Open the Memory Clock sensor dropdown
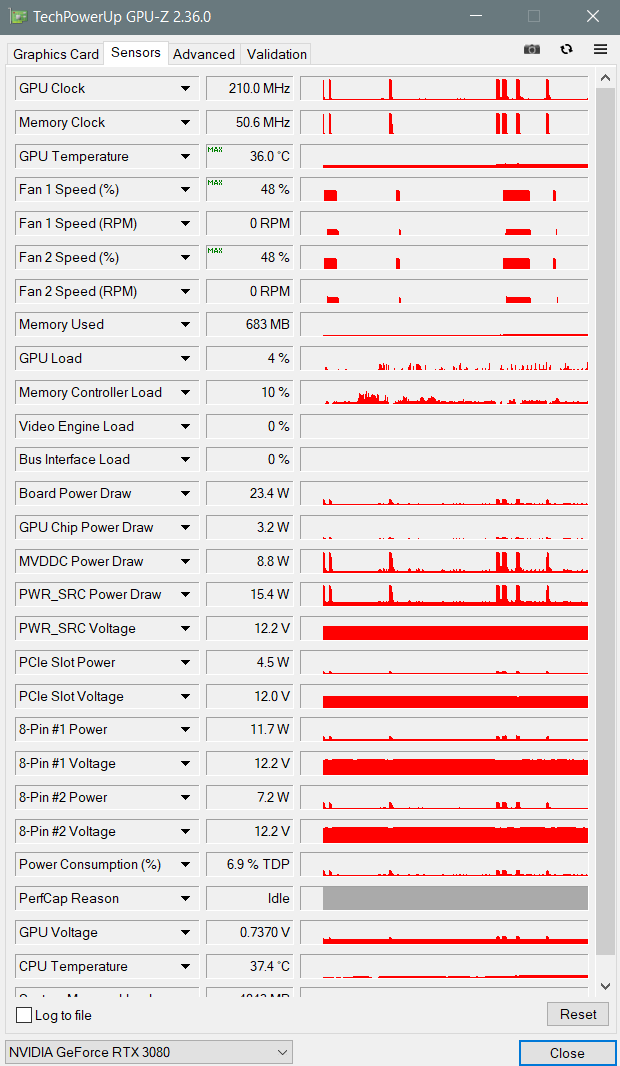The height and width of the screenshot is (1066, 620). click(185, 122)
